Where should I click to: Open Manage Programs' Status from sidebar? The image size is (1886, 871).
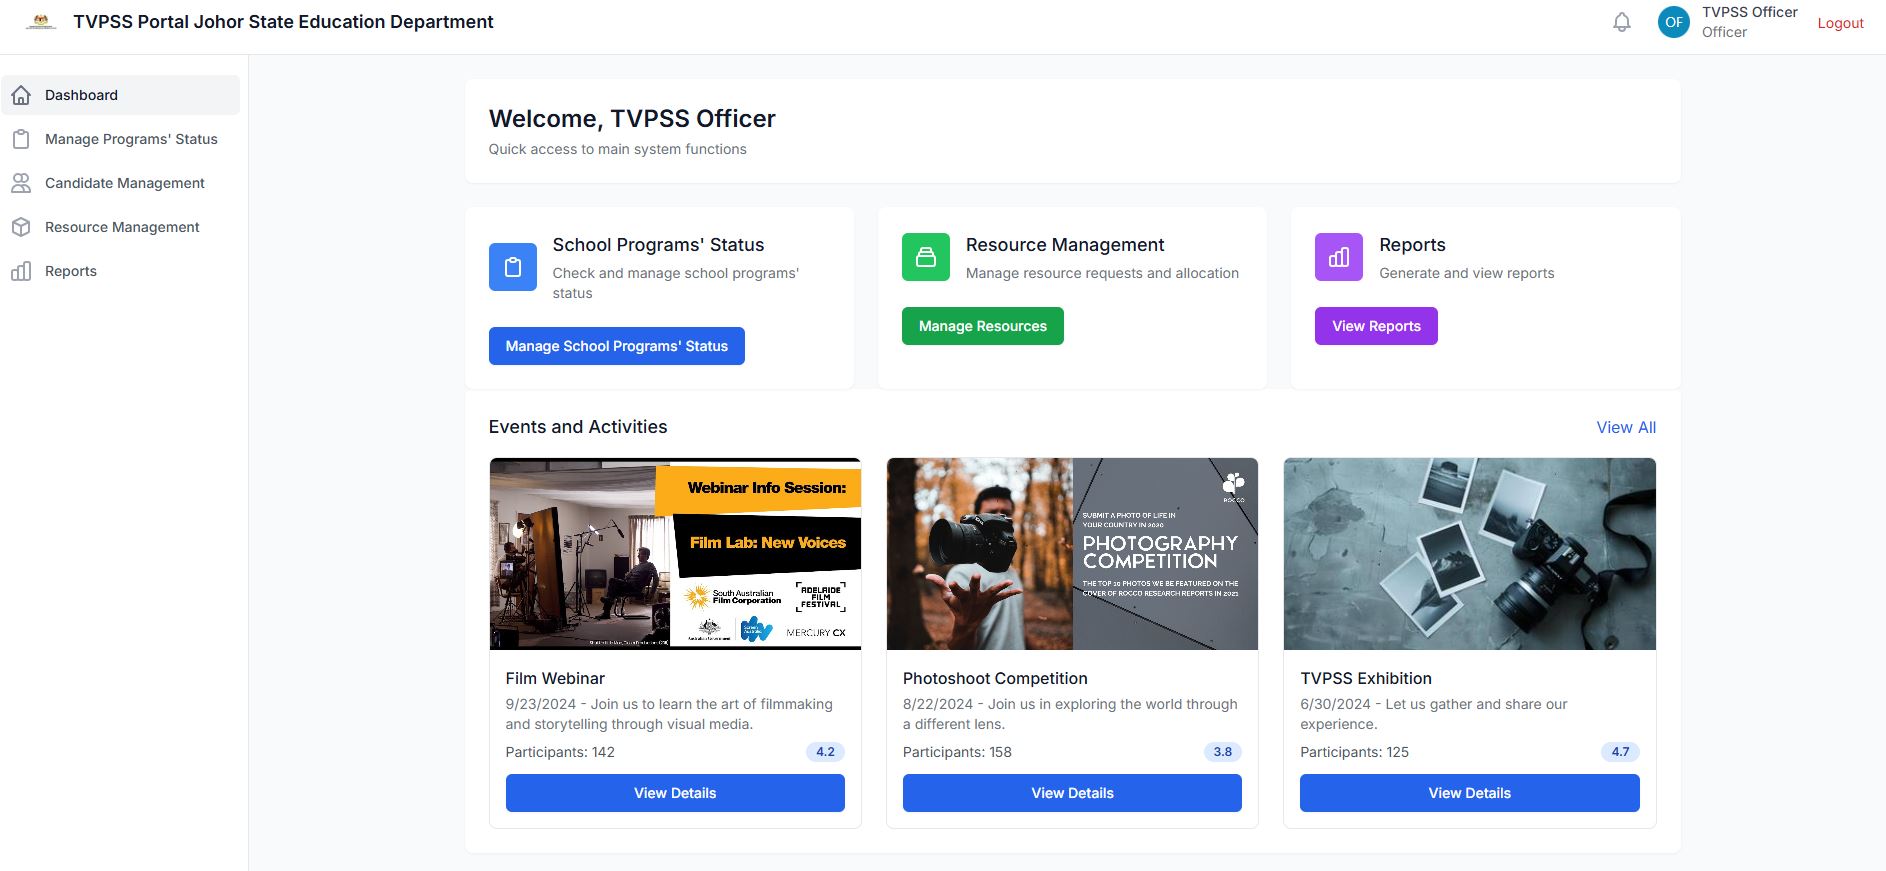131,139
